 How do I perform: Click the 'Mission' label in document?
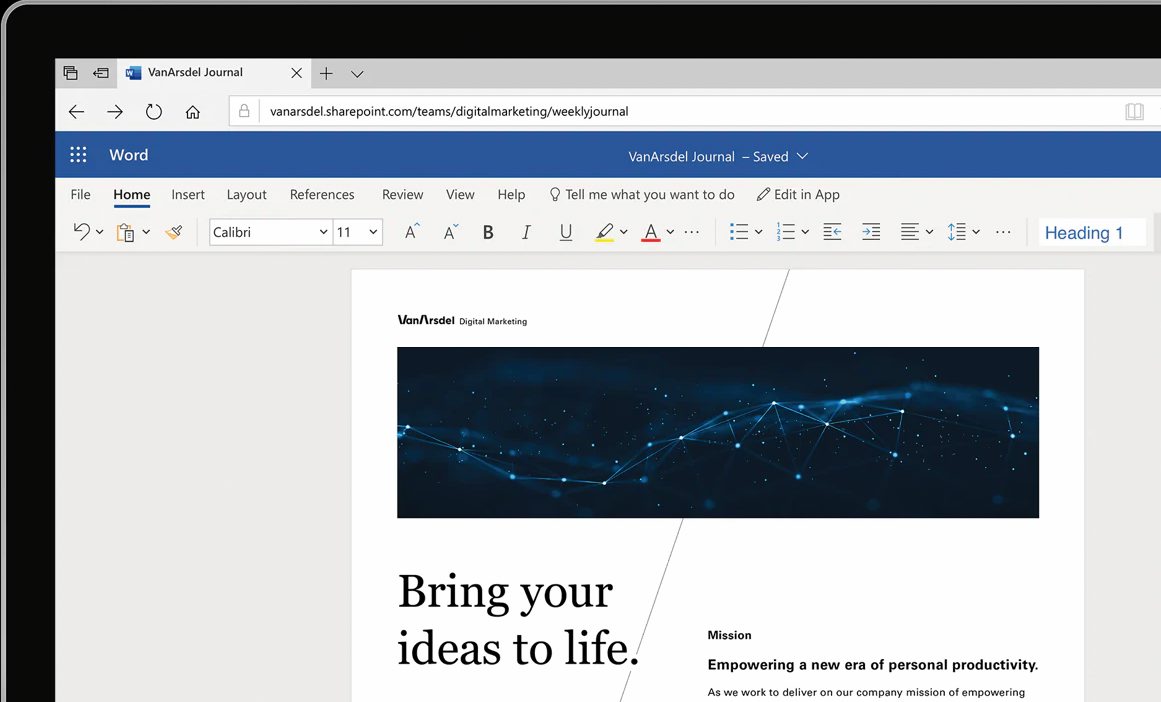click(x=729, y=635)
